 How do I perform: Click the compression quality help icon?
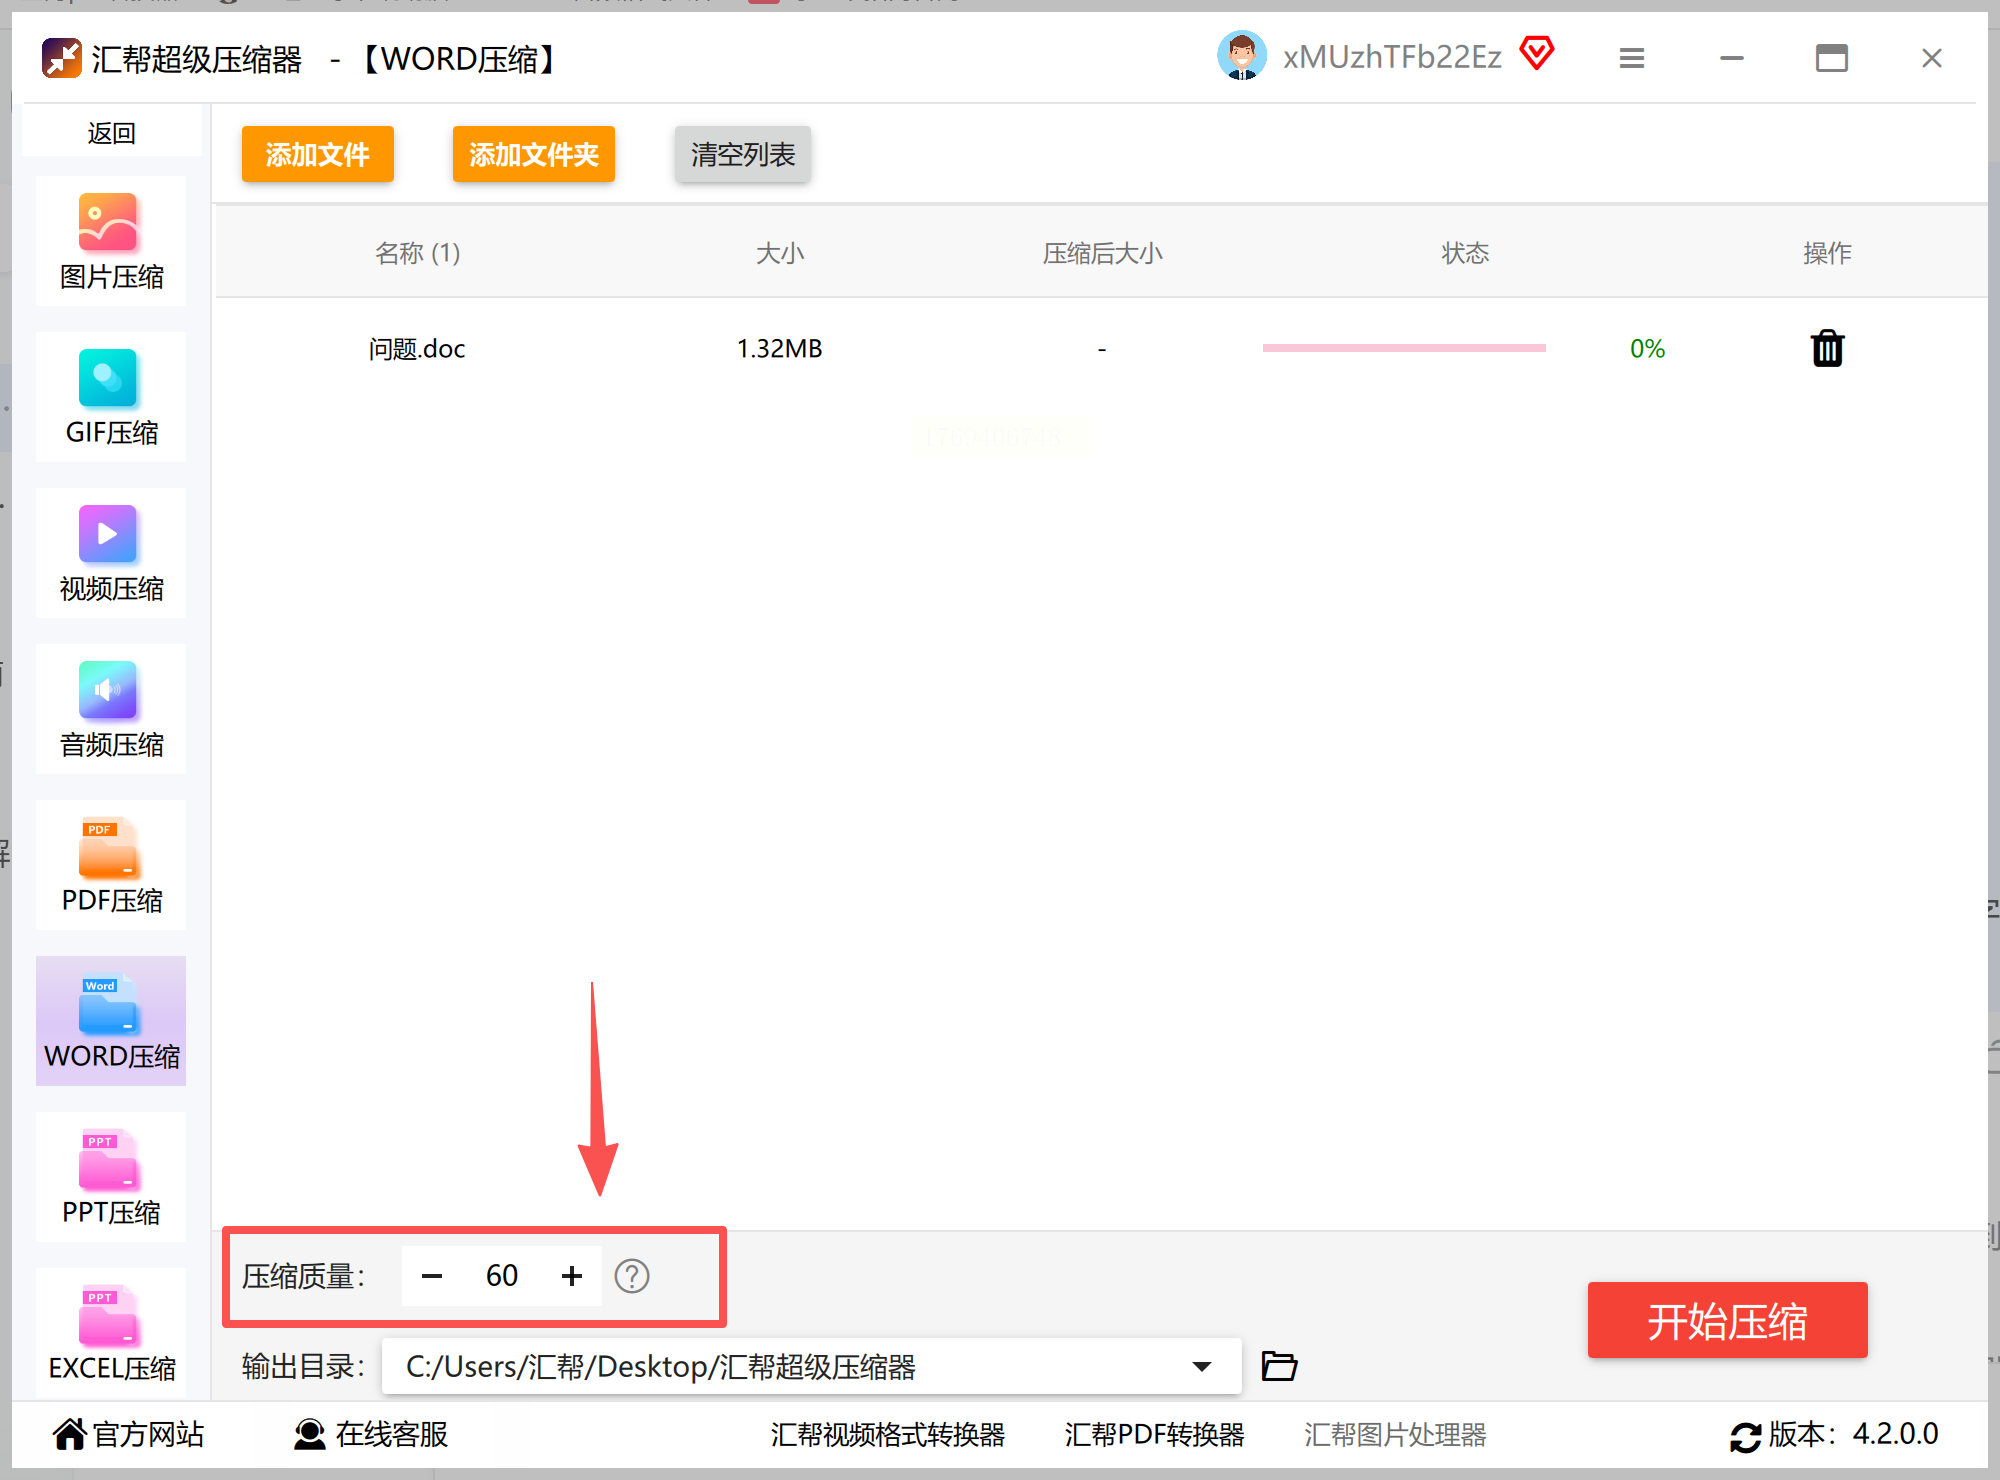pos(632,1276)
